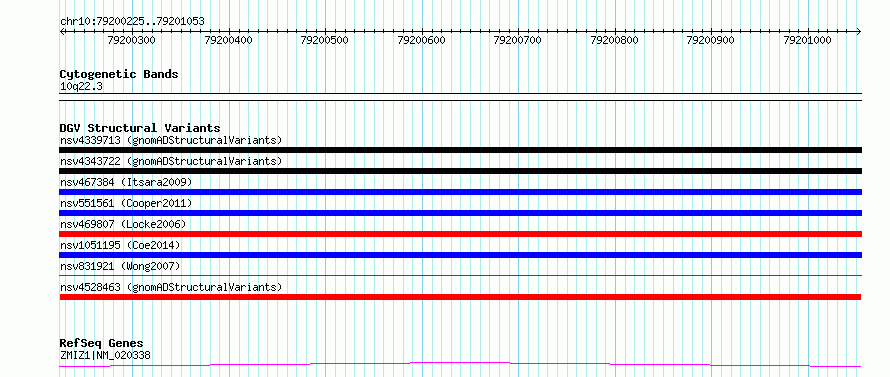
Task: Select the red bar of nsv4528463
Action: point(460,297)
